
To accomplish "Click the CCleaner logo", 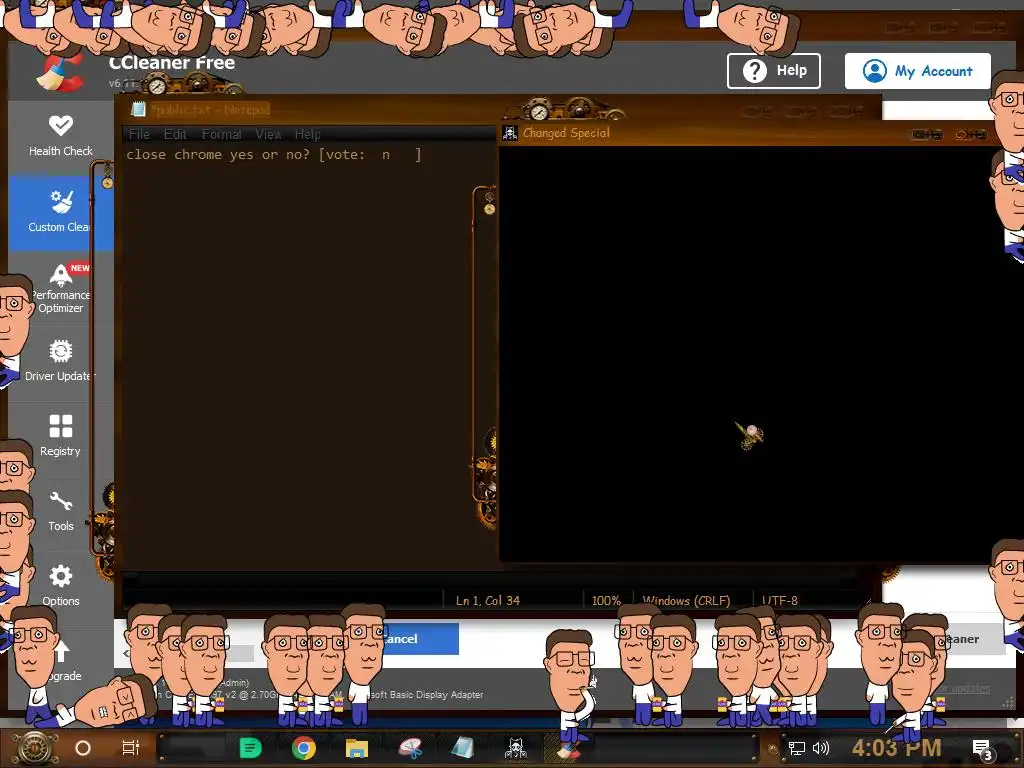I will 61,71.
